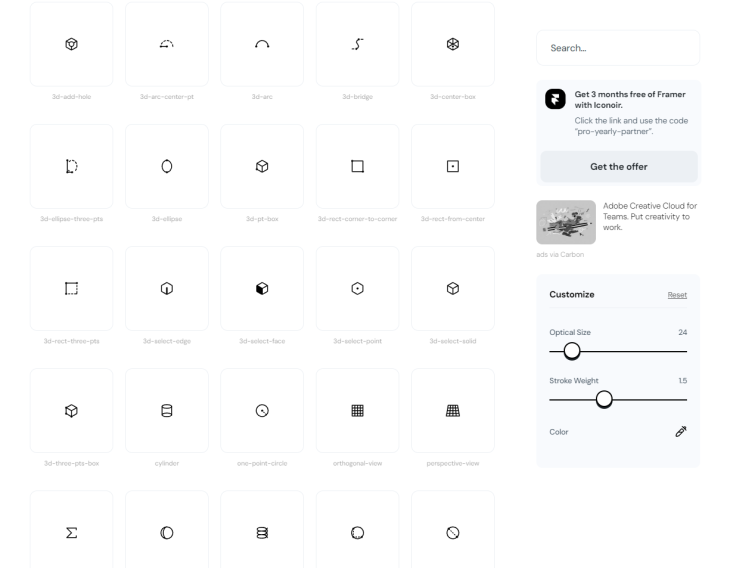Viewport: 730px width, 568px height.
Task: Reset the Customize settings
Action: click(x=677, y=295)
